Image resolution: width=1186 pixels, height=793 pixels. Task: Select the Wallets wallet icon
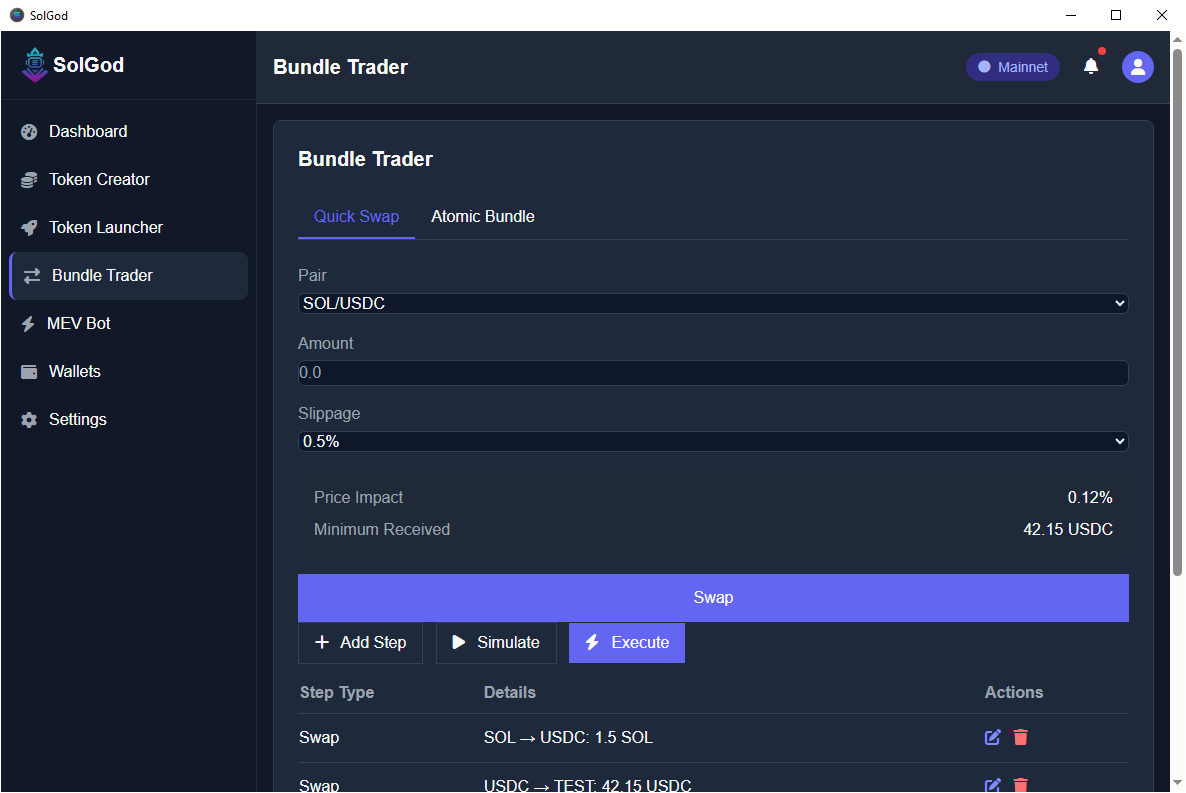28,371
